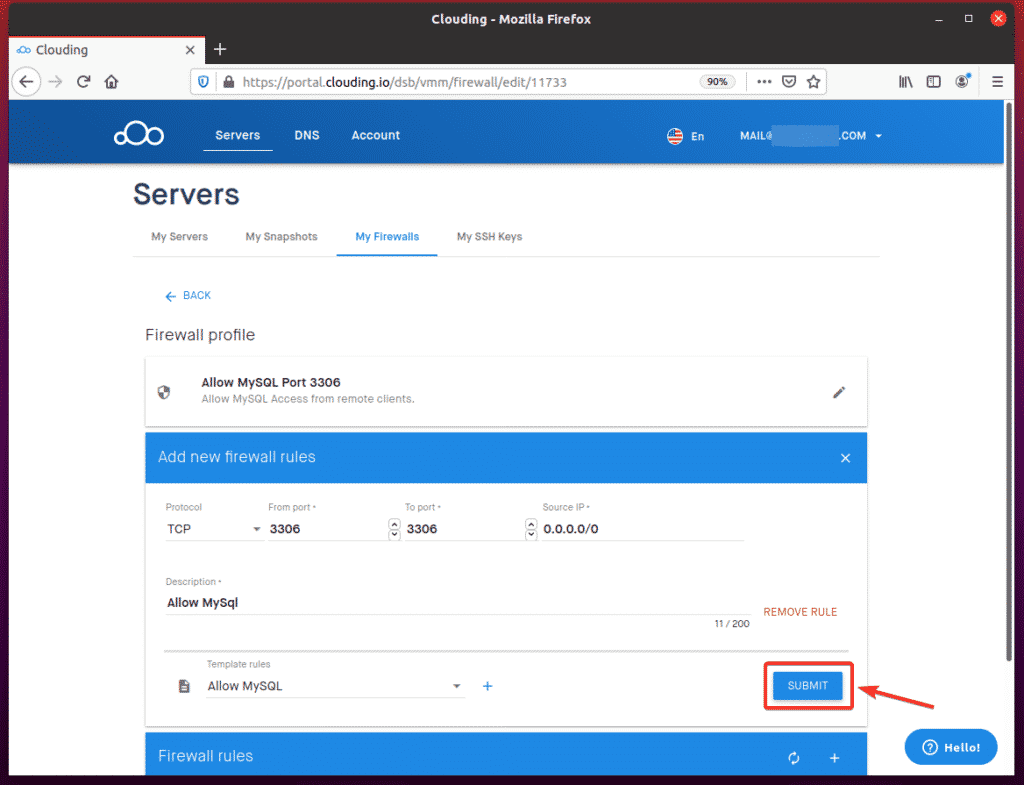
Task: Close the Add new firewall rules panel
Action: (x=845, y=458)
